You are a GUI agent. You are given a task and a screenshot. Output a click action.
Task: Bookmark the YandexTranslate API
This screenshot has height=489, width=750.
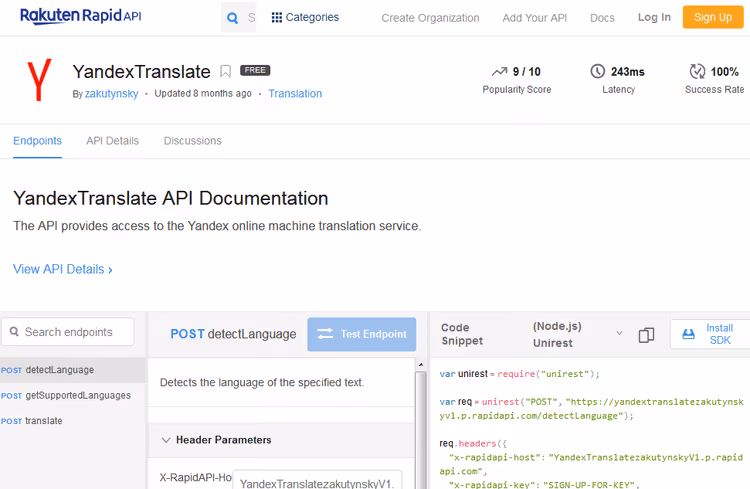pos(225,71)
